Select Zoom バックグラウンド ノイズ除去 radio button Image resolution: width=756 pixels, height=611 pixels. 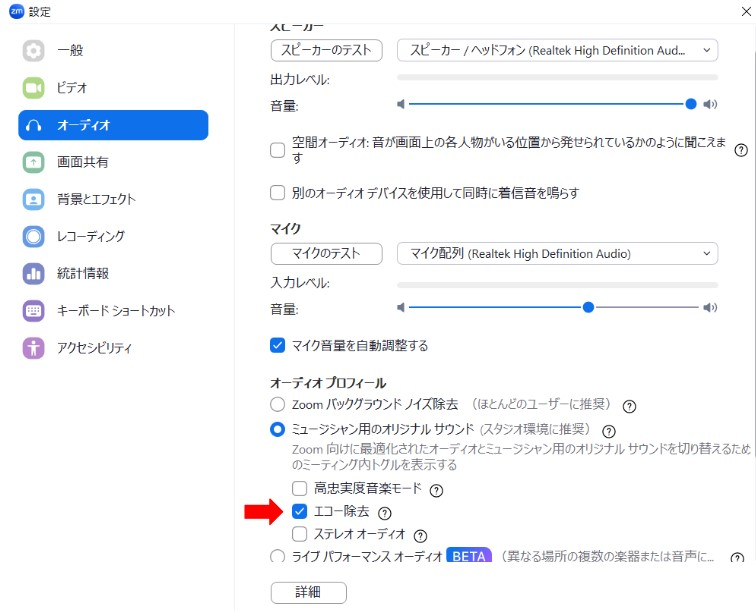click(x=278, y=404)
